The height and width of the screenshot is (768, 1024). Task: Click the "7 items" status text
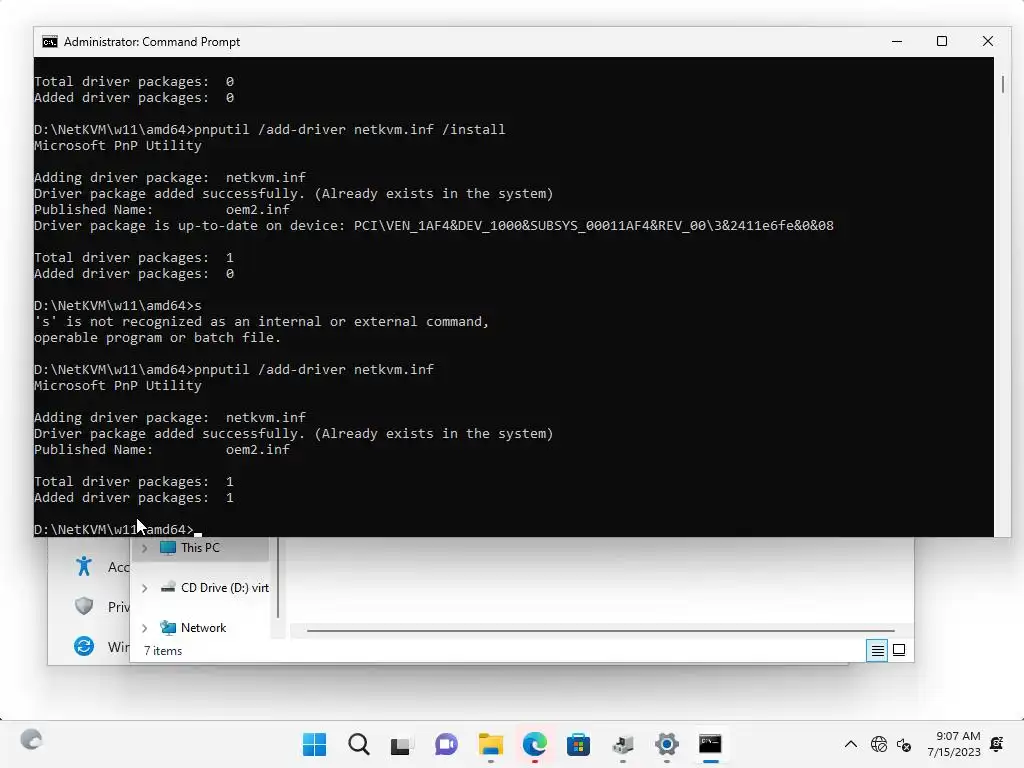click(163, 650)
